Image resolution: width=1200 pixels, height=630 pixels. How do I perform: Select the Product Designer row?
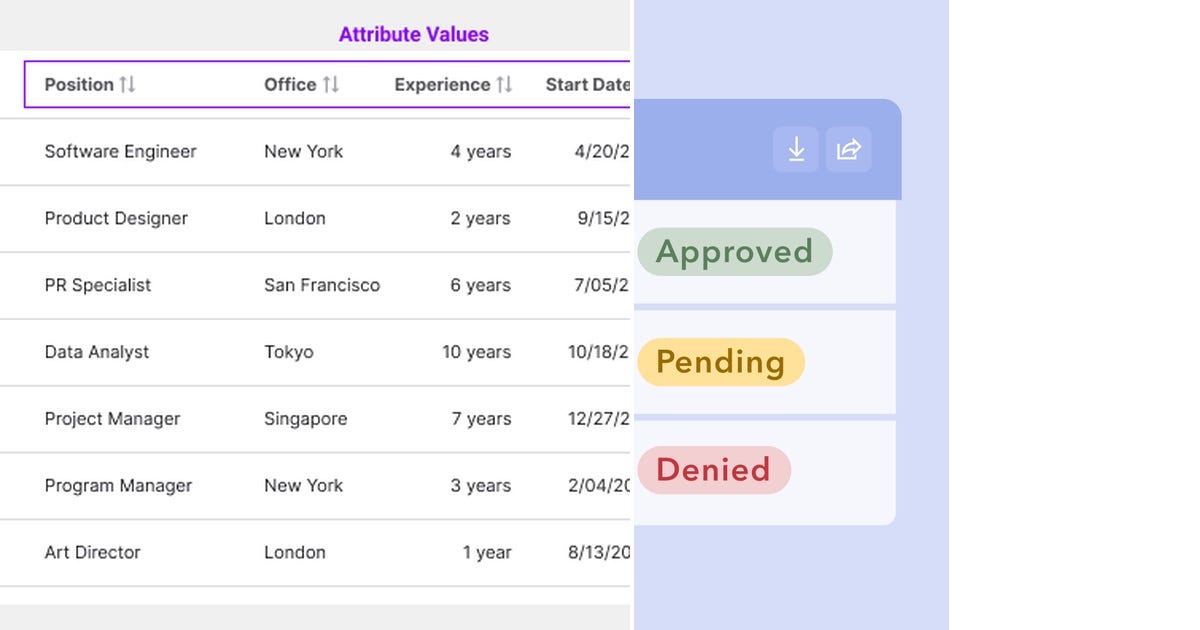315,219
